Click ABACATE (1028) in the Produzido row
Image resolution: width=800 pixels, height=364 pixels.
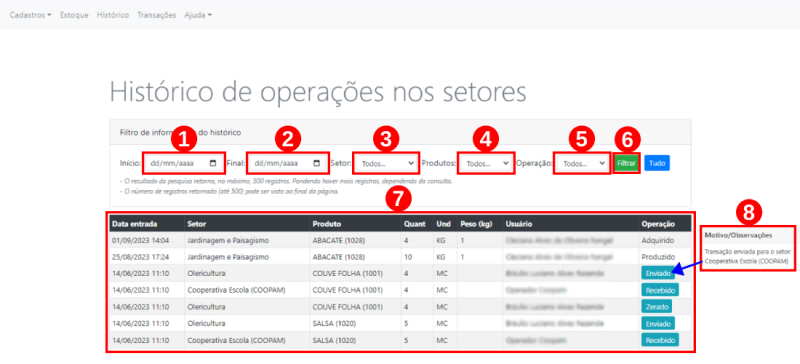pyautogui.click(x=339, y=257)
